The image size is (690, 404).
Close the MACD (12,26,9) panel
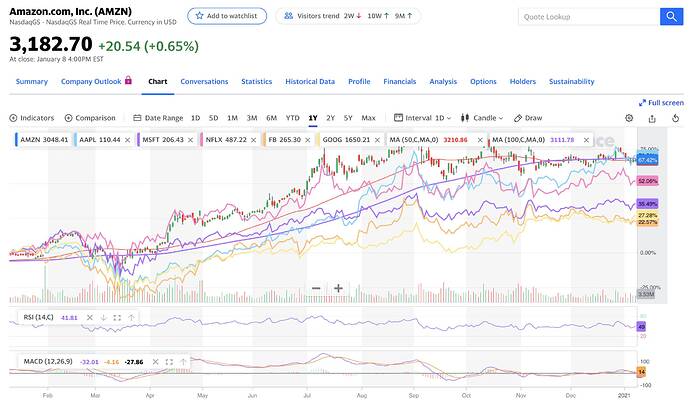tap(155, 362)
